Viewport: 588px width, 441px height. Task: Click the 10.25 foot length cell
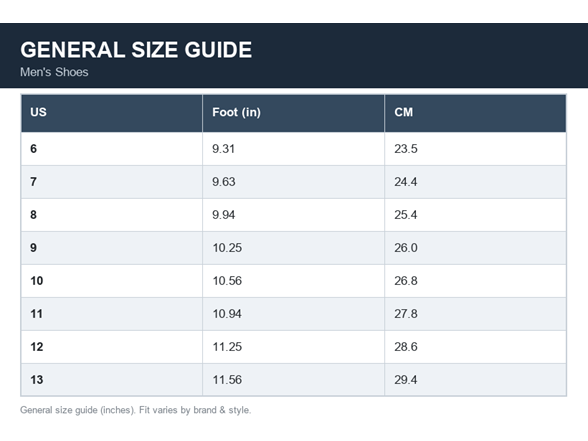pos(293,248)
